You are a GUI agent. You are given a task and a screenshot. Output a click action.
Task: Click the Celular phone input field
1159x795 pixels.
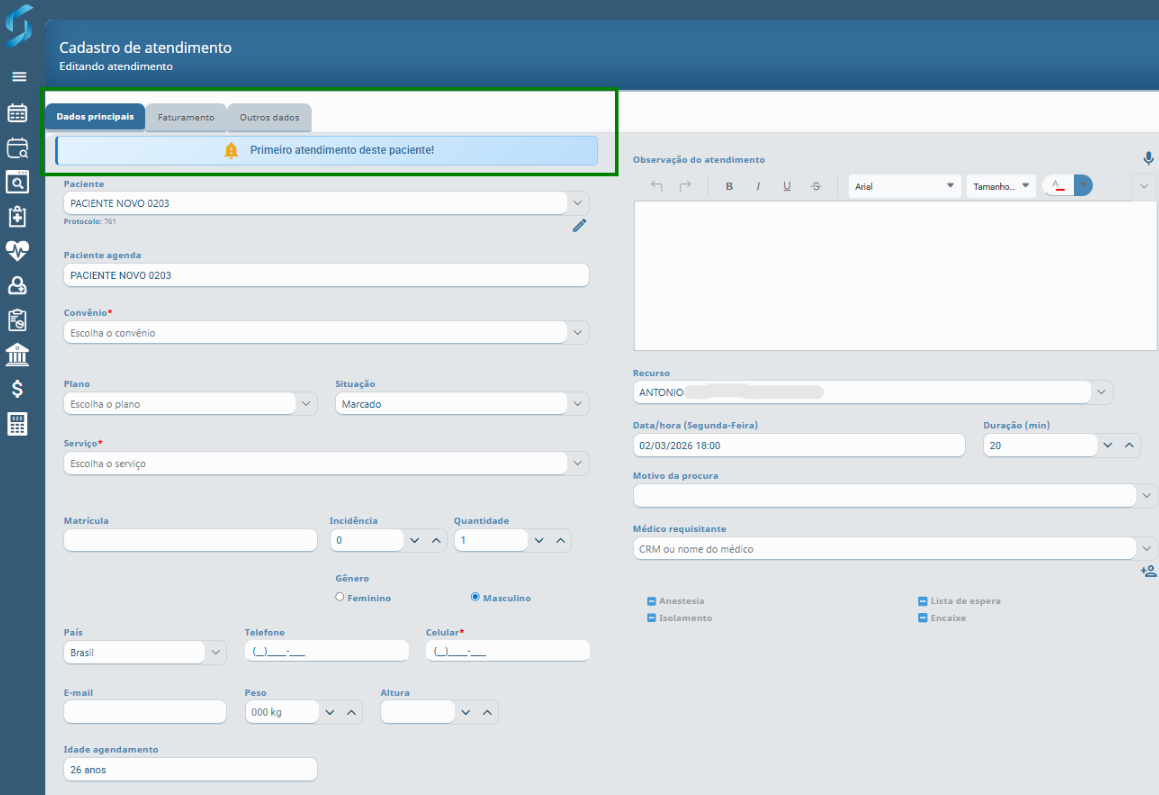tap(507, 651)
